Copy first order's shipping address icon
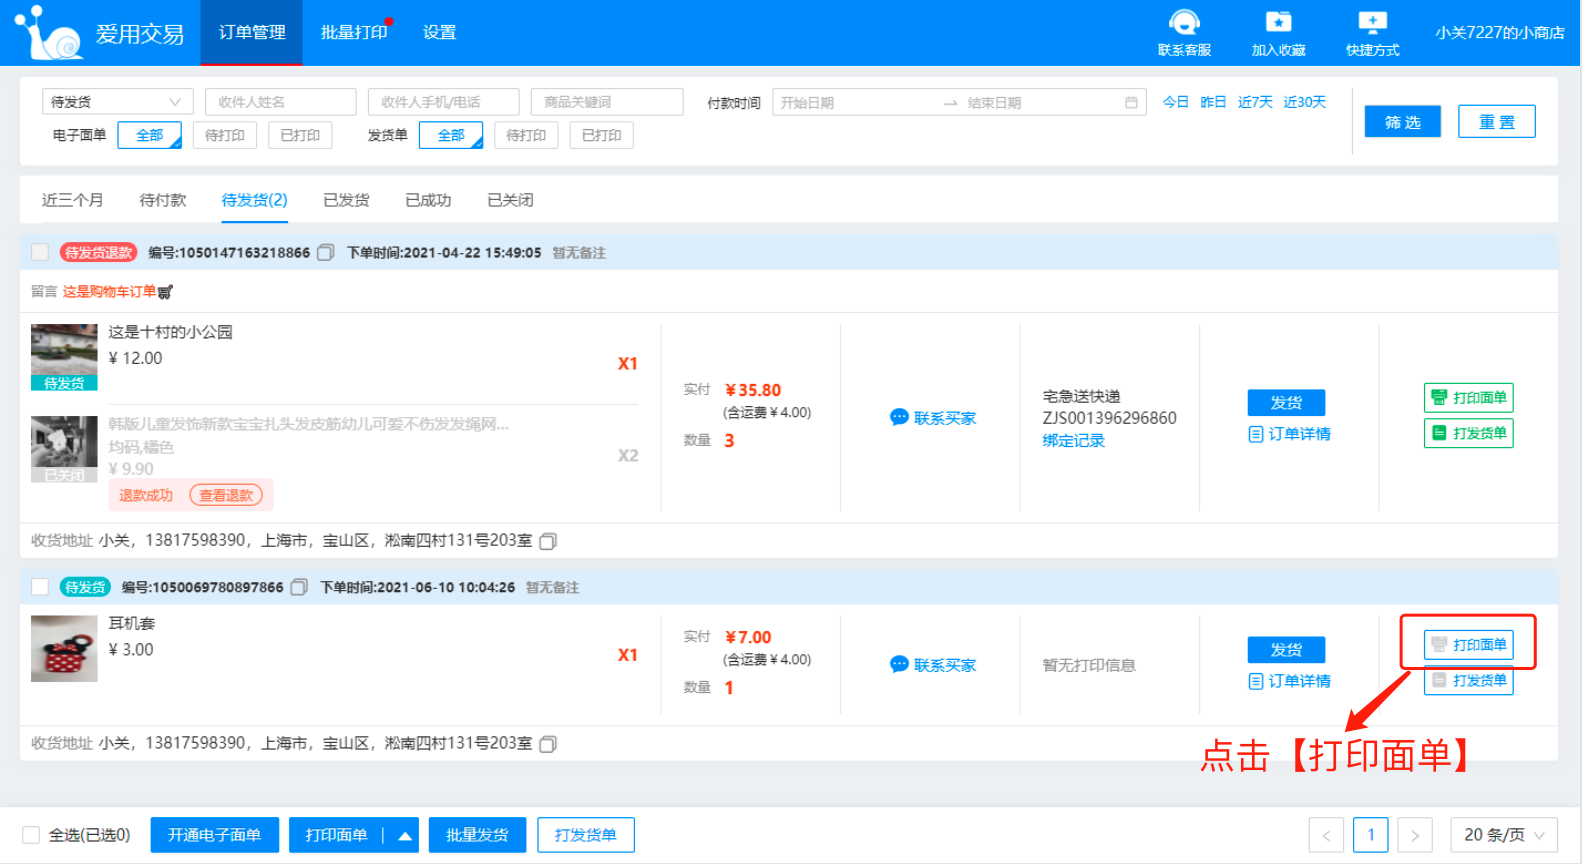Viewport: 1582px width, 864px height. click(x=547, y=541)
